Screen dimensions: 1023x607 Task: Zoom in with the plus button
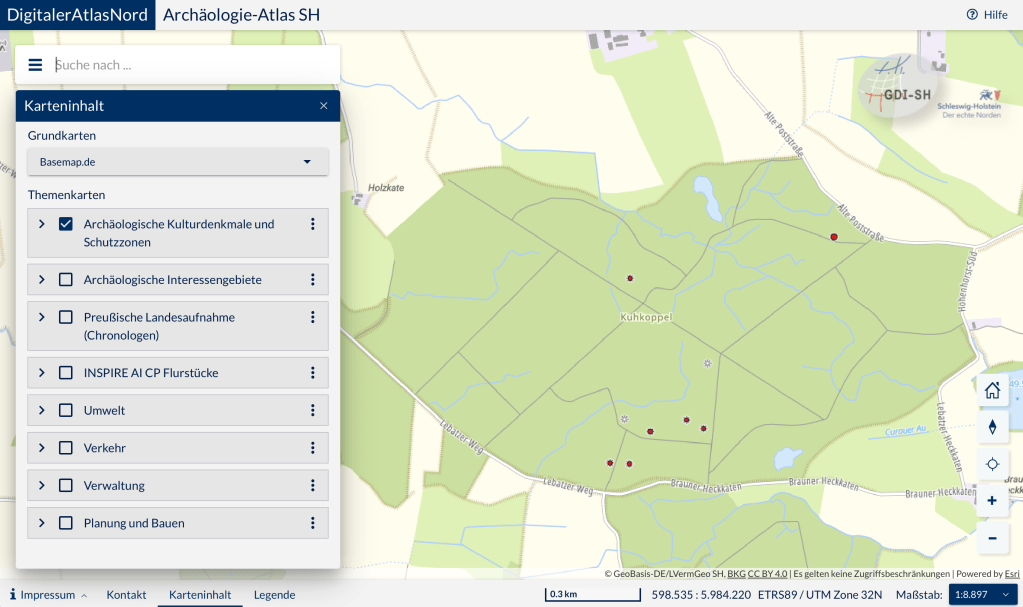pyautogui.click(x=992, y=500)
